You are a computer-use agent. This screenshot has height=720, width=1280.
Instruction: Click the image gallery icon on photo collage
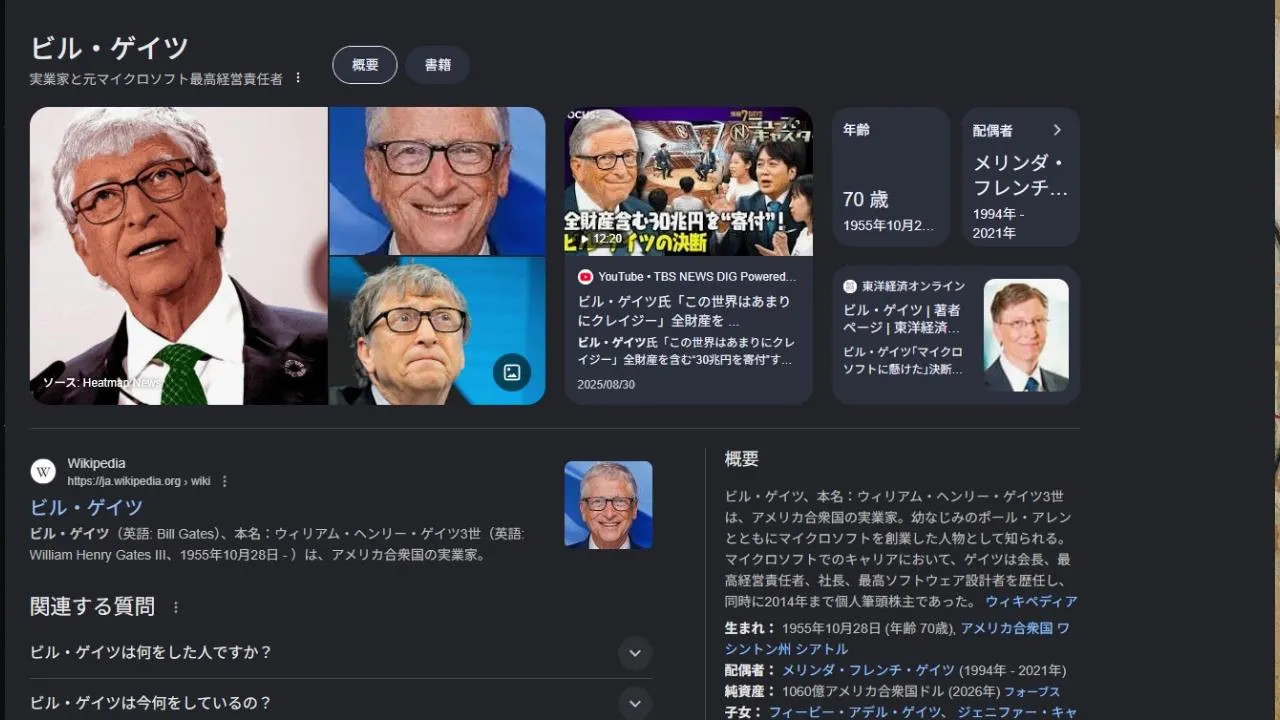(512, 372)
